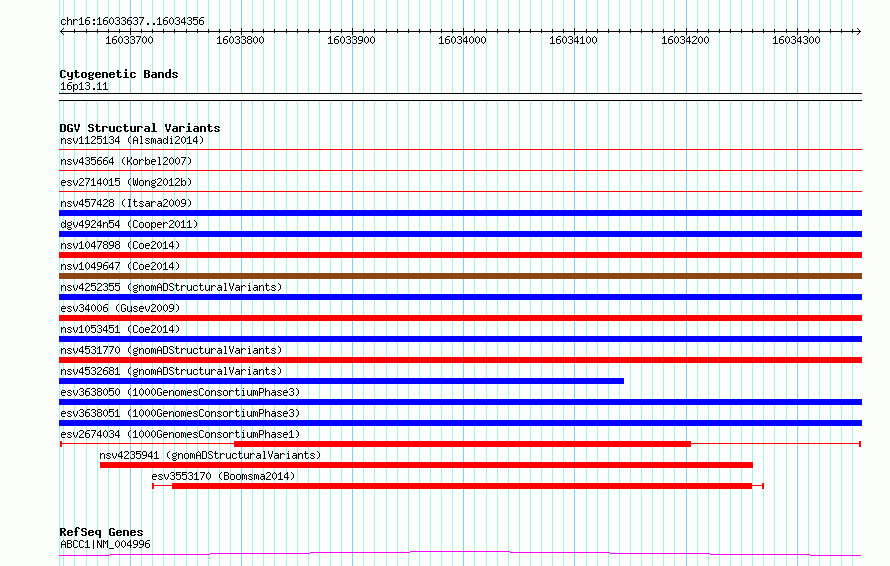Click the blue bar under nsv4252355
Image resolution: width=890 pixels, height=566 pixels.
pos(460,297)
